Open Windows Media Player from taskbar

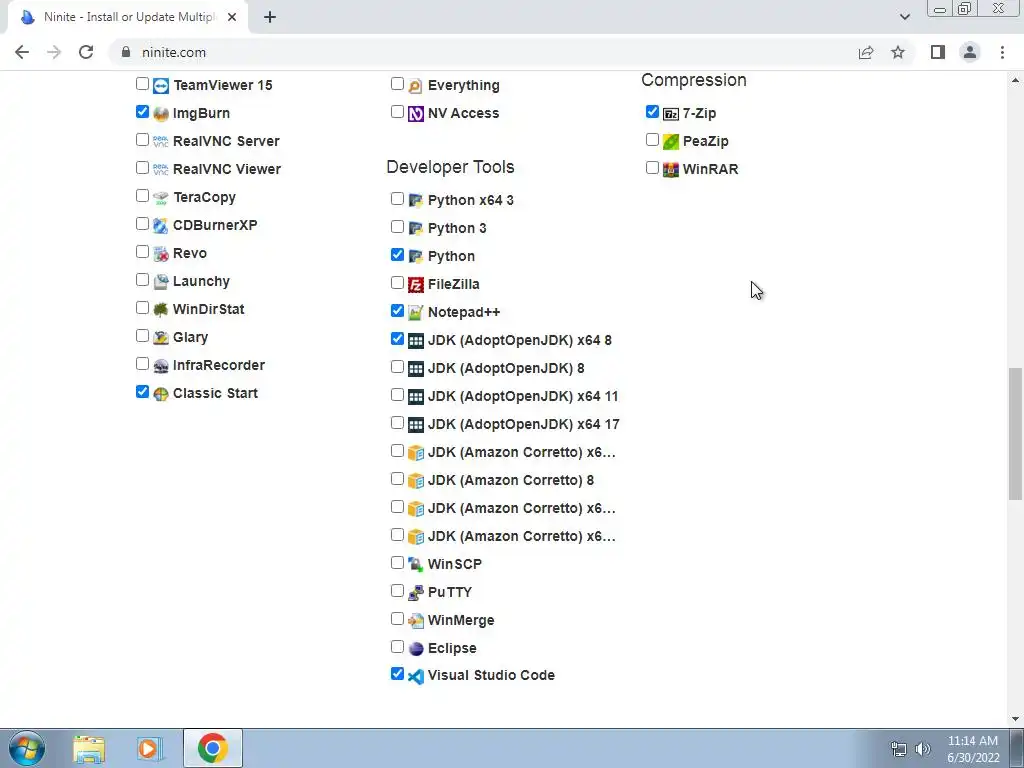pyautogui.click(x=150, y=748)
